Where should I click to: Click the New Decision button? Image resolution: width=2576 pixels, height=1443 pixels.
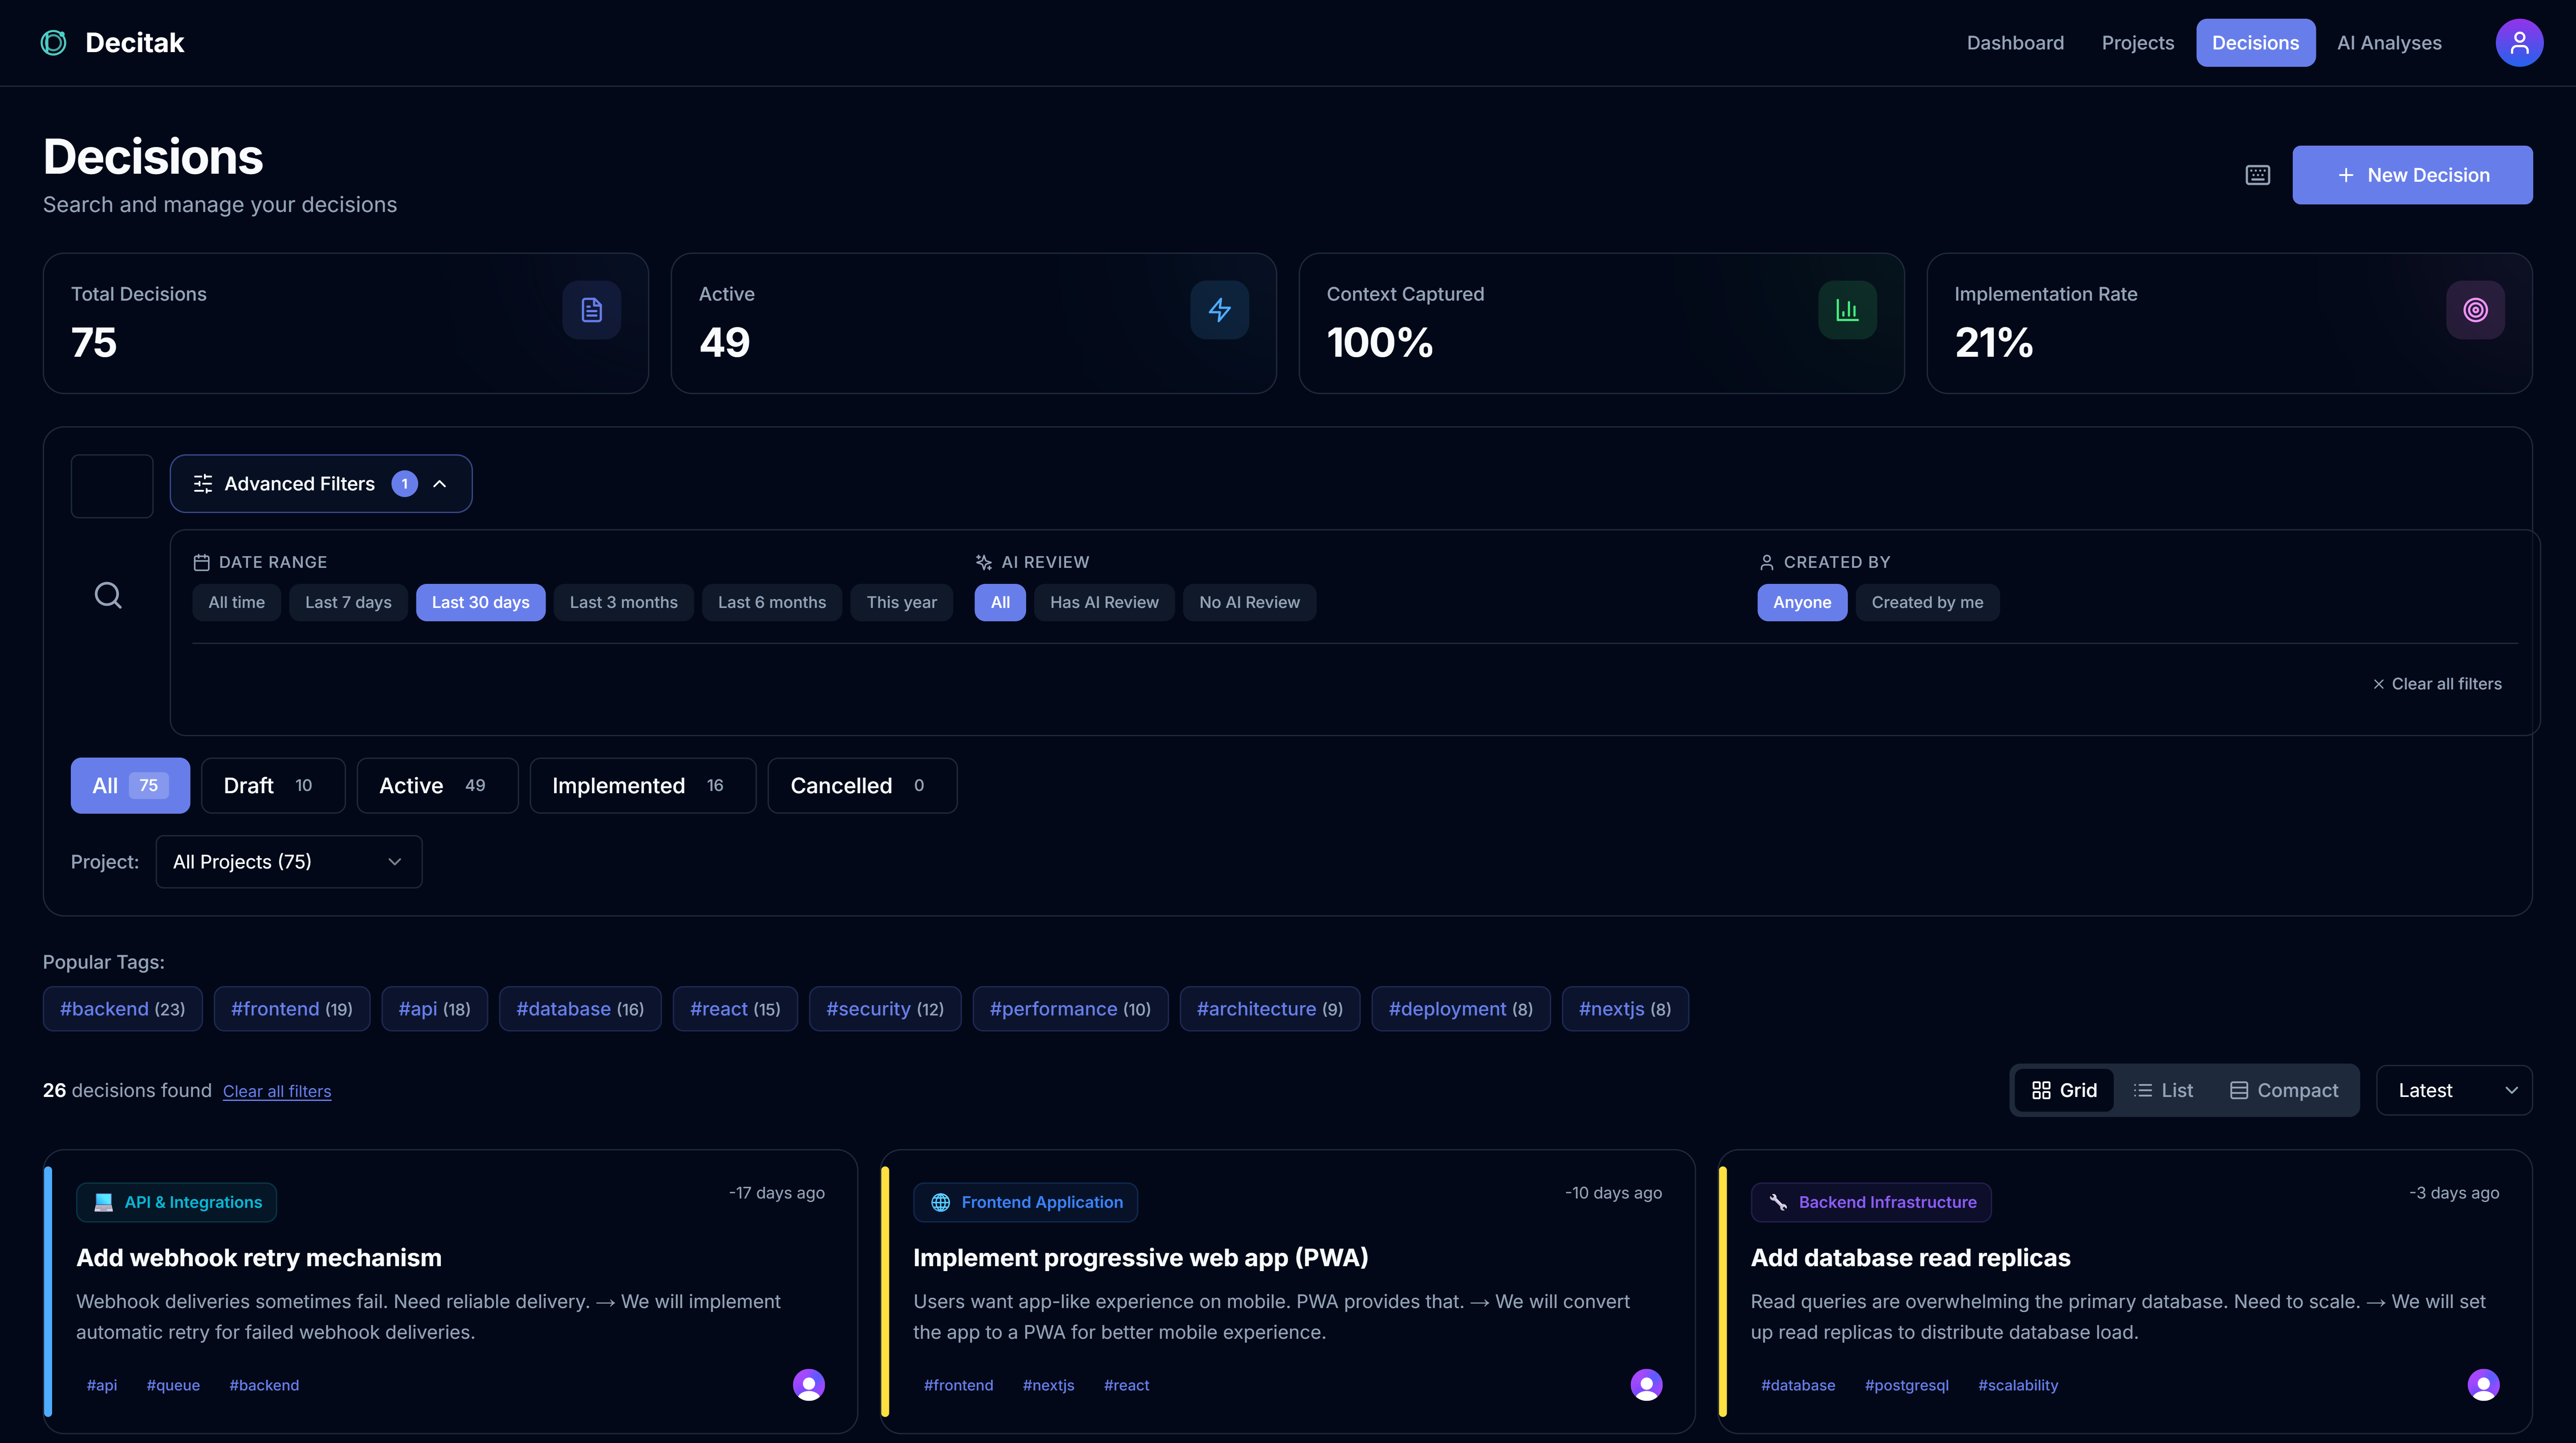point(2412,174)
